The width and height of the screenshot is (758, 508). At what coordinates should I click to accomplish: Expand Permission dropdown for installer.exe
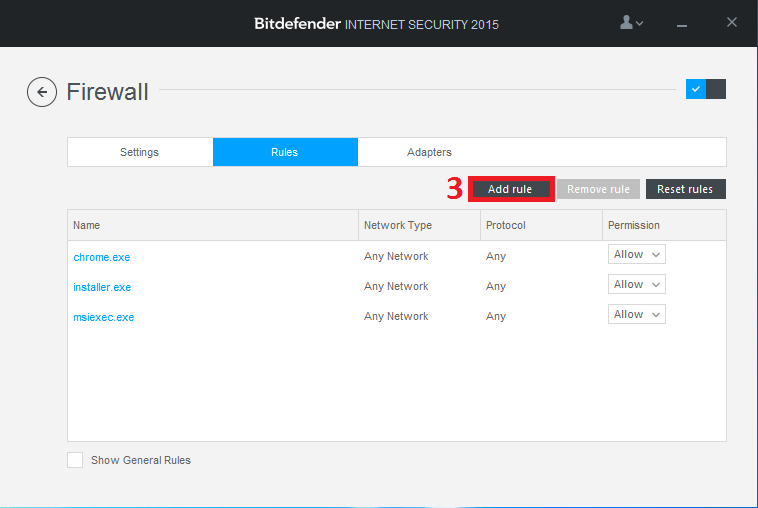point(637,284)
